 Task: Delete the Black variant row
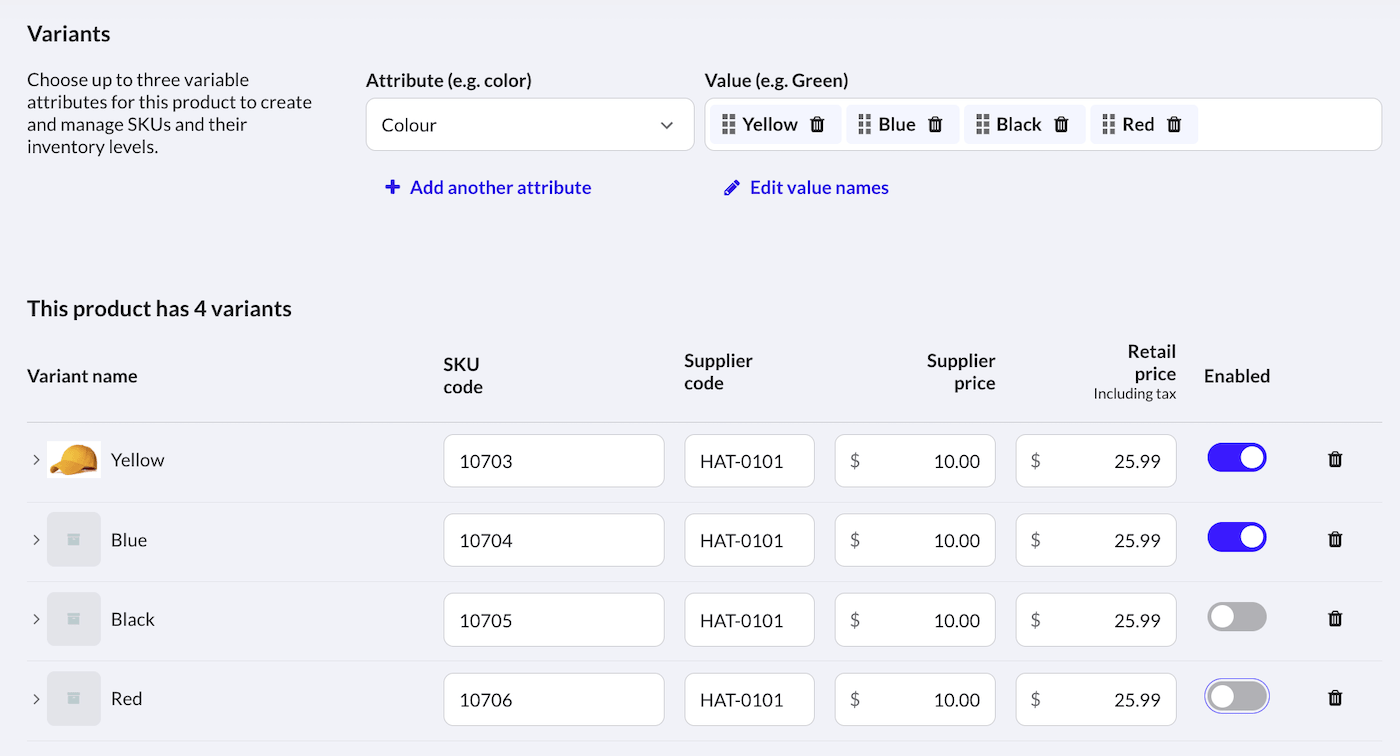[1334, 619]
